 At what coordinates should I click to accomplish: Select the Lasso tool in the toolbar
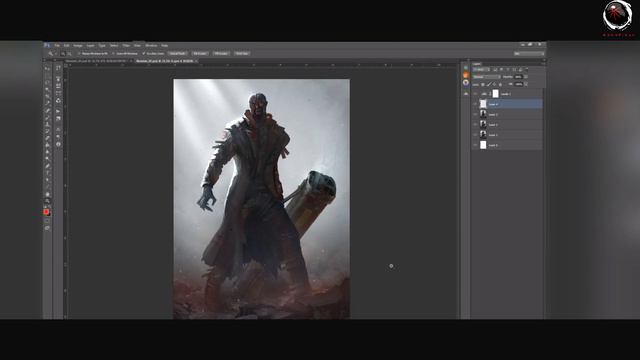[47, 82]
